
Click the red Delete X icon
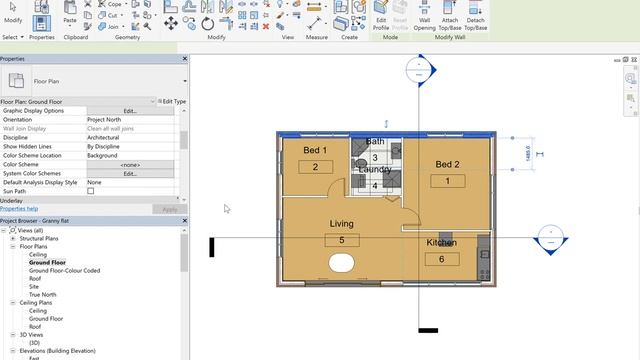(266, 27)
